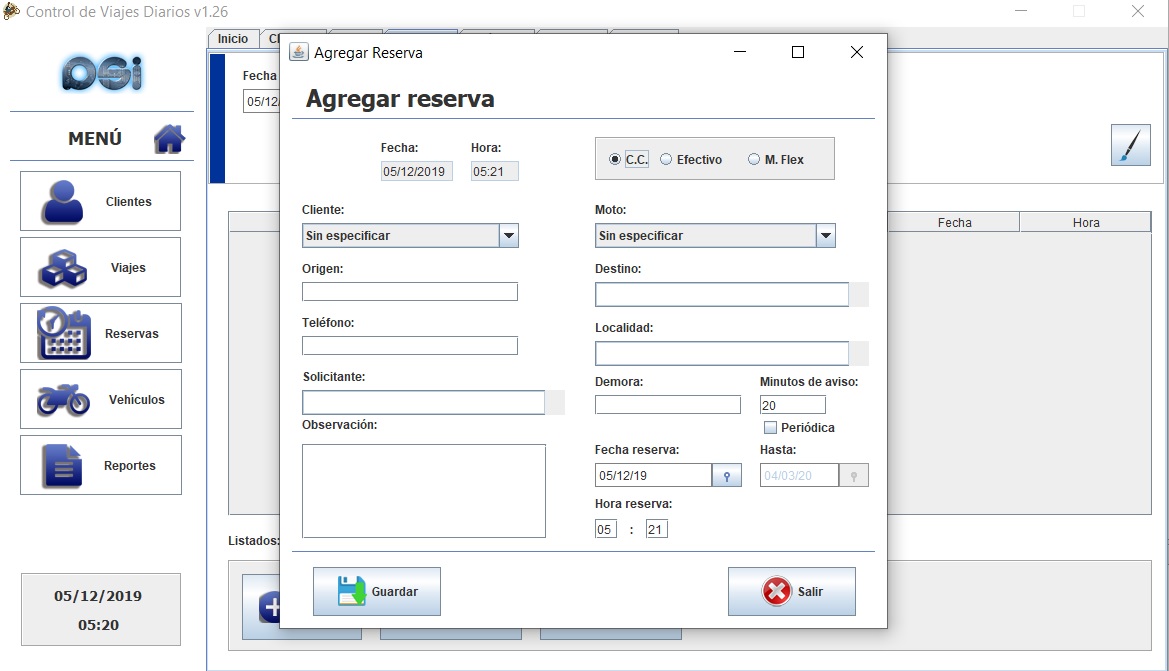Viewport: 1169px width, 671px height.
Task: Click into the Origen text field
Action: (409, 292)
